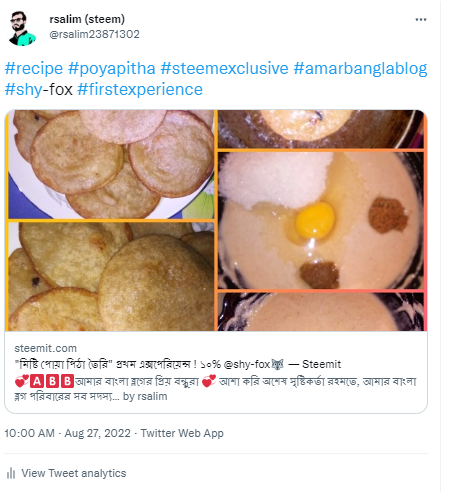Screen dimensions: 459x493
Task: Open rsalim (steem) display name
Action: 87,19
